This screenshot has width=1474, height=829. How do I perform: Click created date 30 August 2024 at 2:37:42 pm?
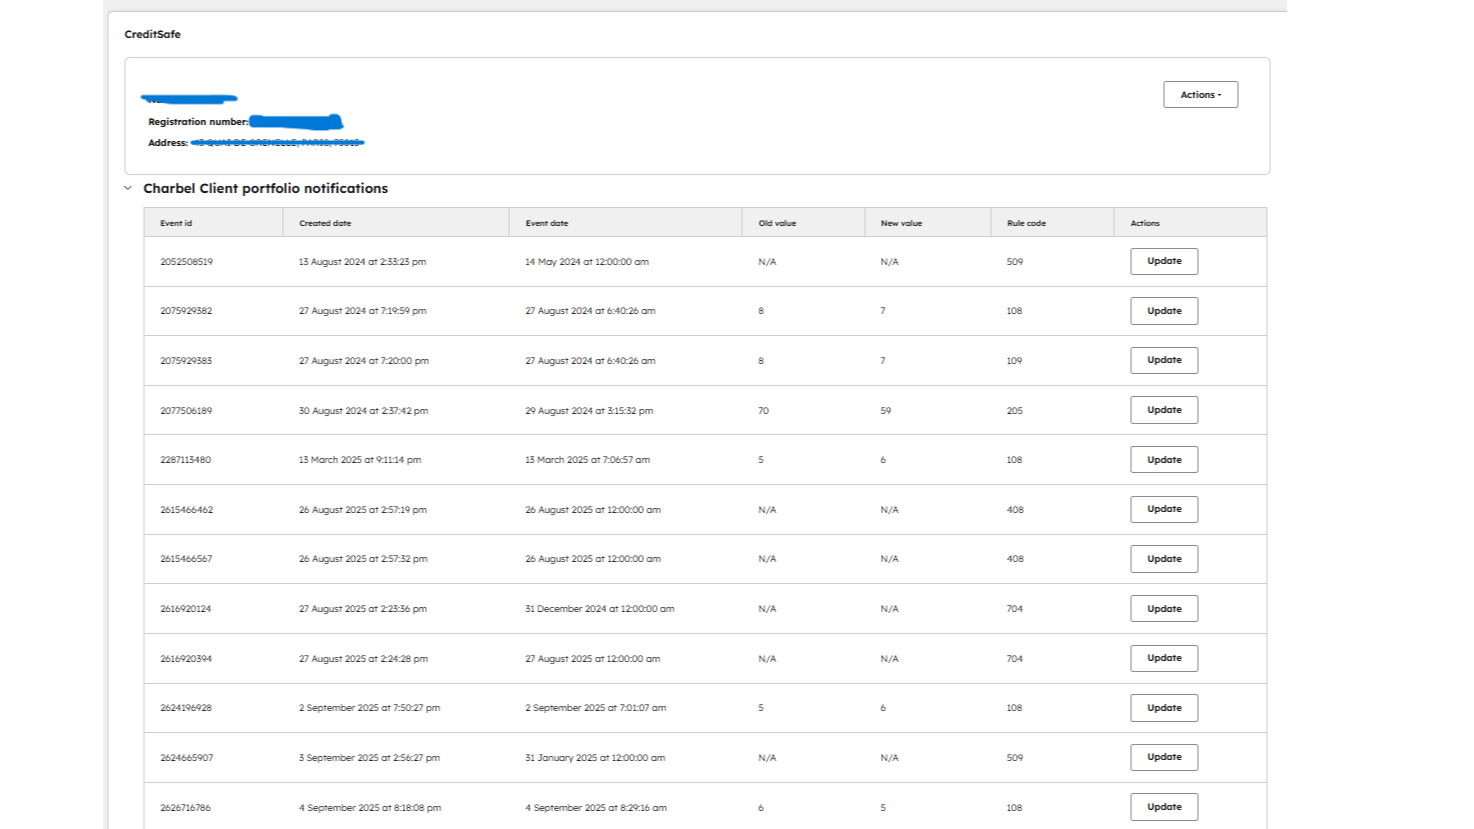(363, 411)
